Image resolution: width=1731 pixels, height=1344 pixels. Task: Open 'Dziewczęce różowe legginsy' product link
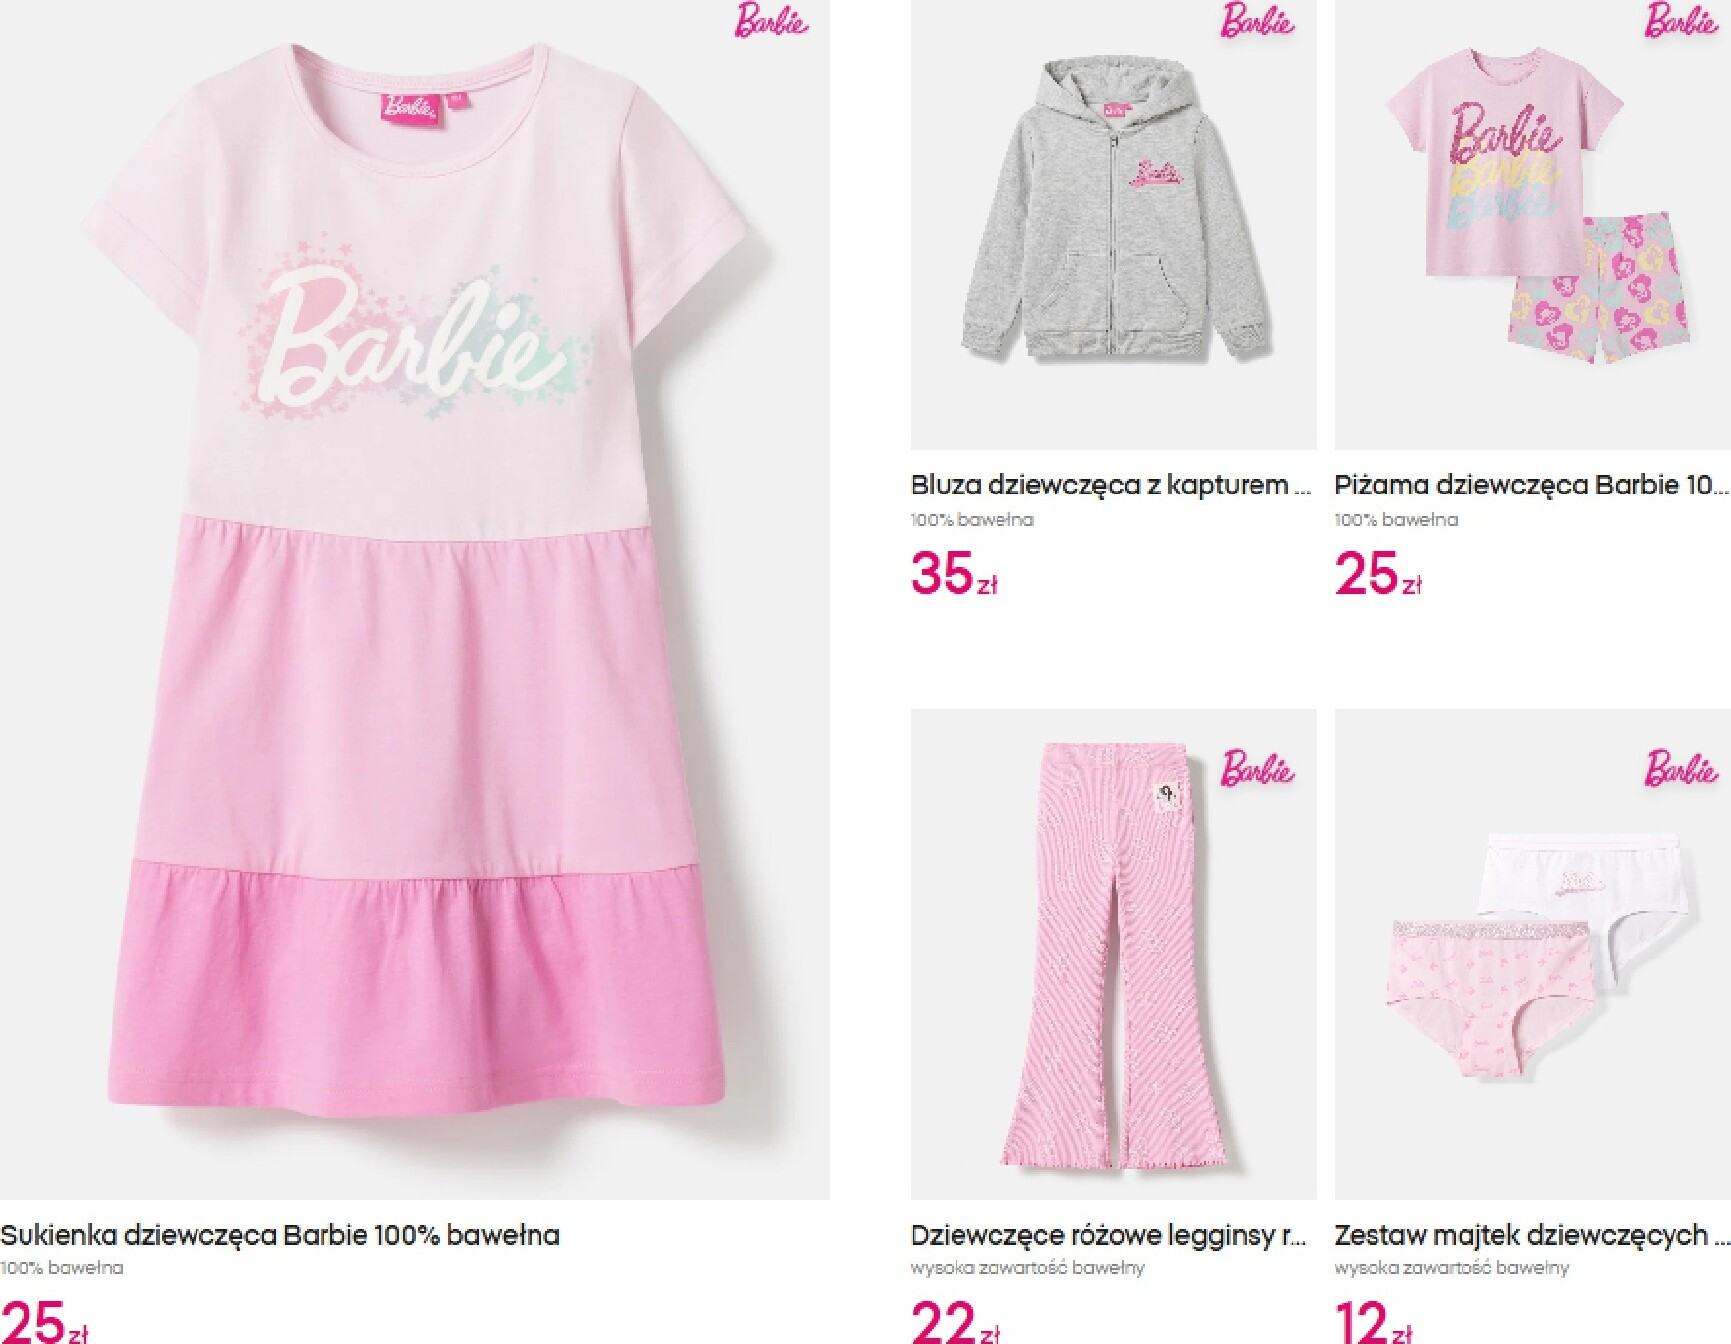pyautogui.click(x=1109, y=1235)
